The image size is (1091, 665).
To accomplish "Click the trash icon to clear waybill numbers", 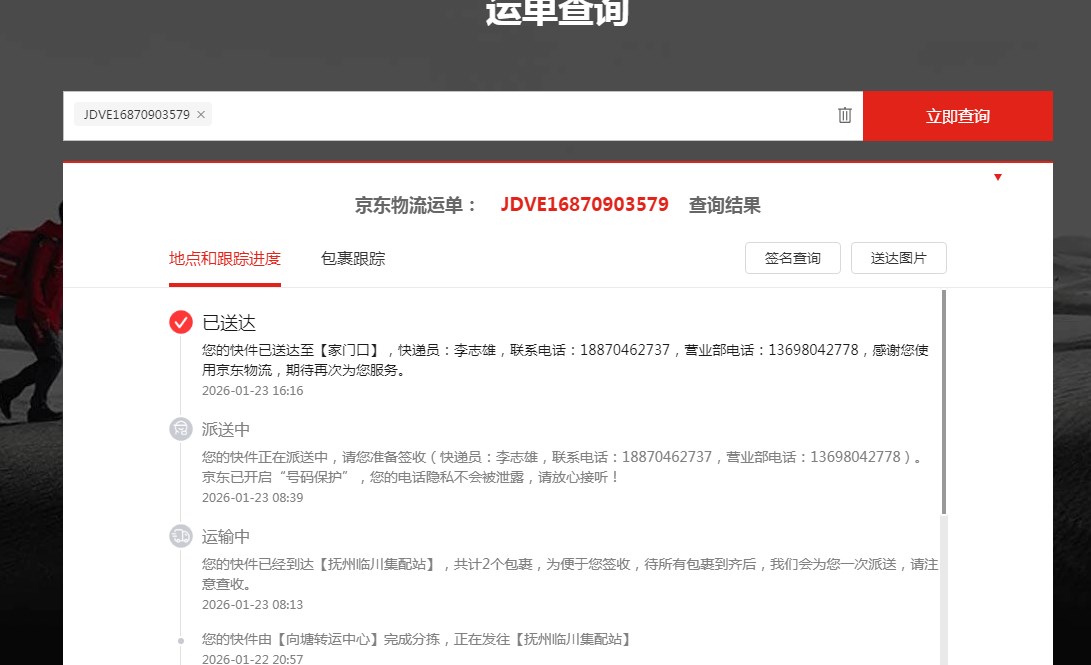I will click(x=845, y=115).
